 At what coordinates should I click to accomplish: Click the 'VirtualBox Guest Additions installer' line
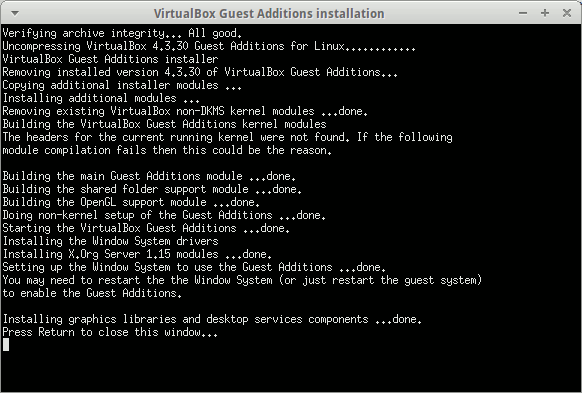[x=110, y=59]
